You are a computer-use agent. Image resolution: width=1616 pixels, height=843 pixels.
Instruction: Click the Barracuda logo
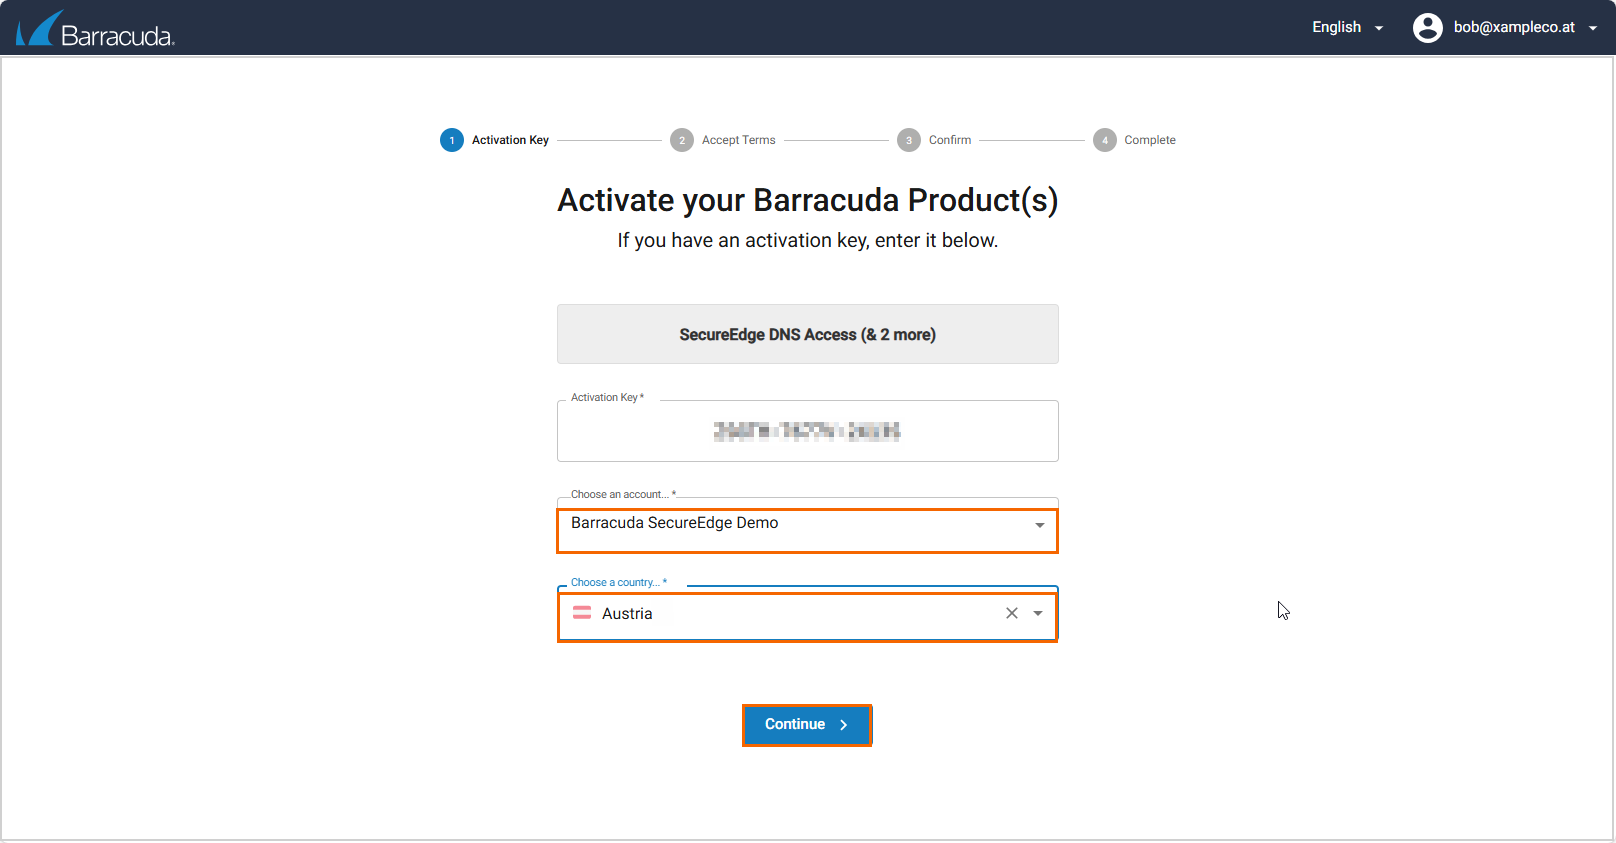[x=96, y=29]
